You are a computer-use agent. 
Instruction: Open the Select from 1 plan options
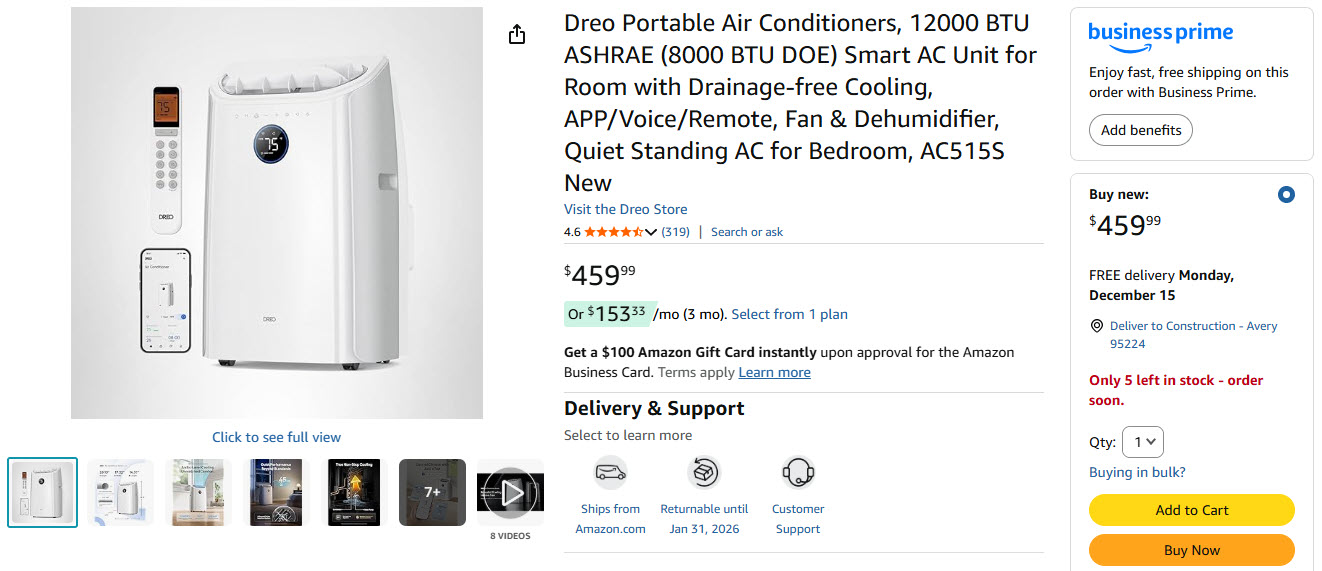tap(789, 314)
